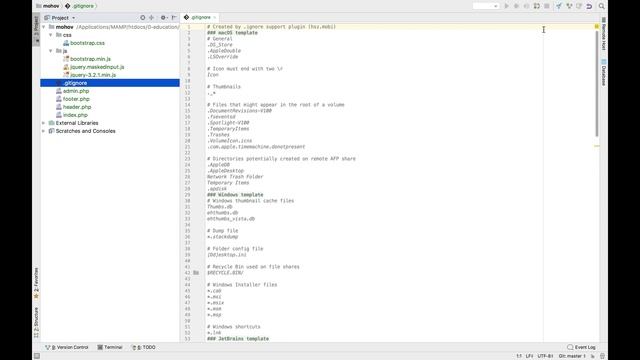
Task: Toggle the Structure side tool tab
Action: point(36,322)
